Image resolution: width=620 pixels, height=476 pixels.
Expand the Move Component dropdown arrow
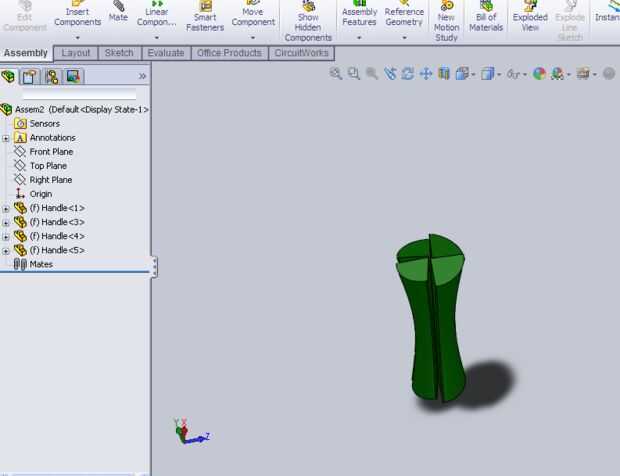click(253, 38)
